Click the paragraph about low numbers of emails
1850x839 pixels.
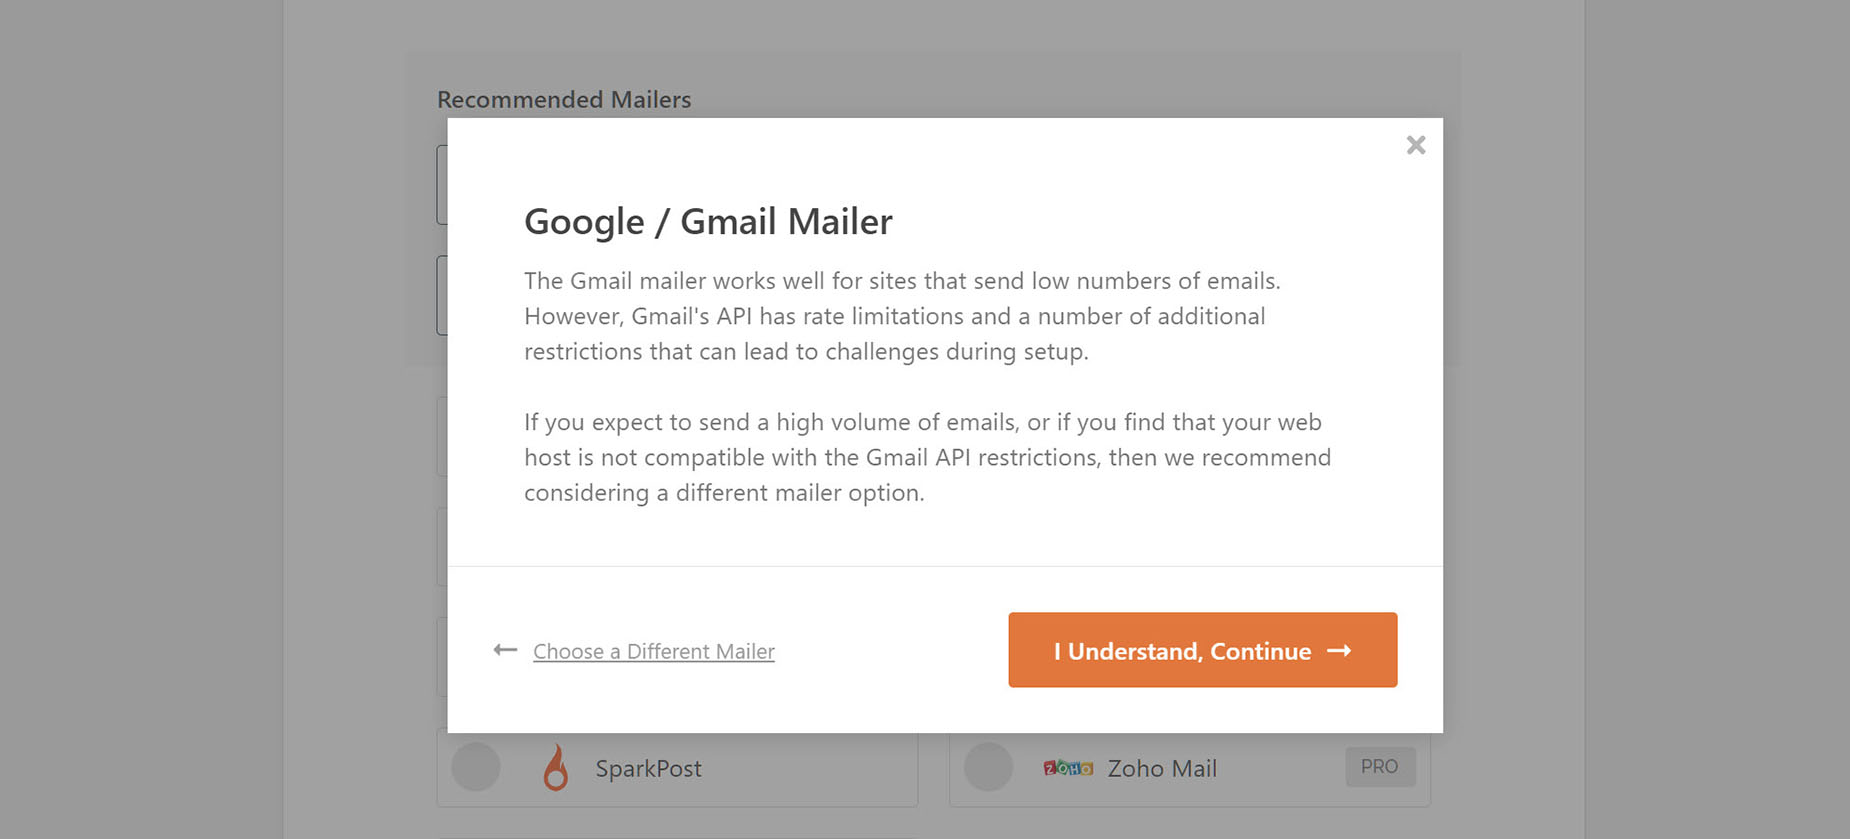tap(902, 316)
